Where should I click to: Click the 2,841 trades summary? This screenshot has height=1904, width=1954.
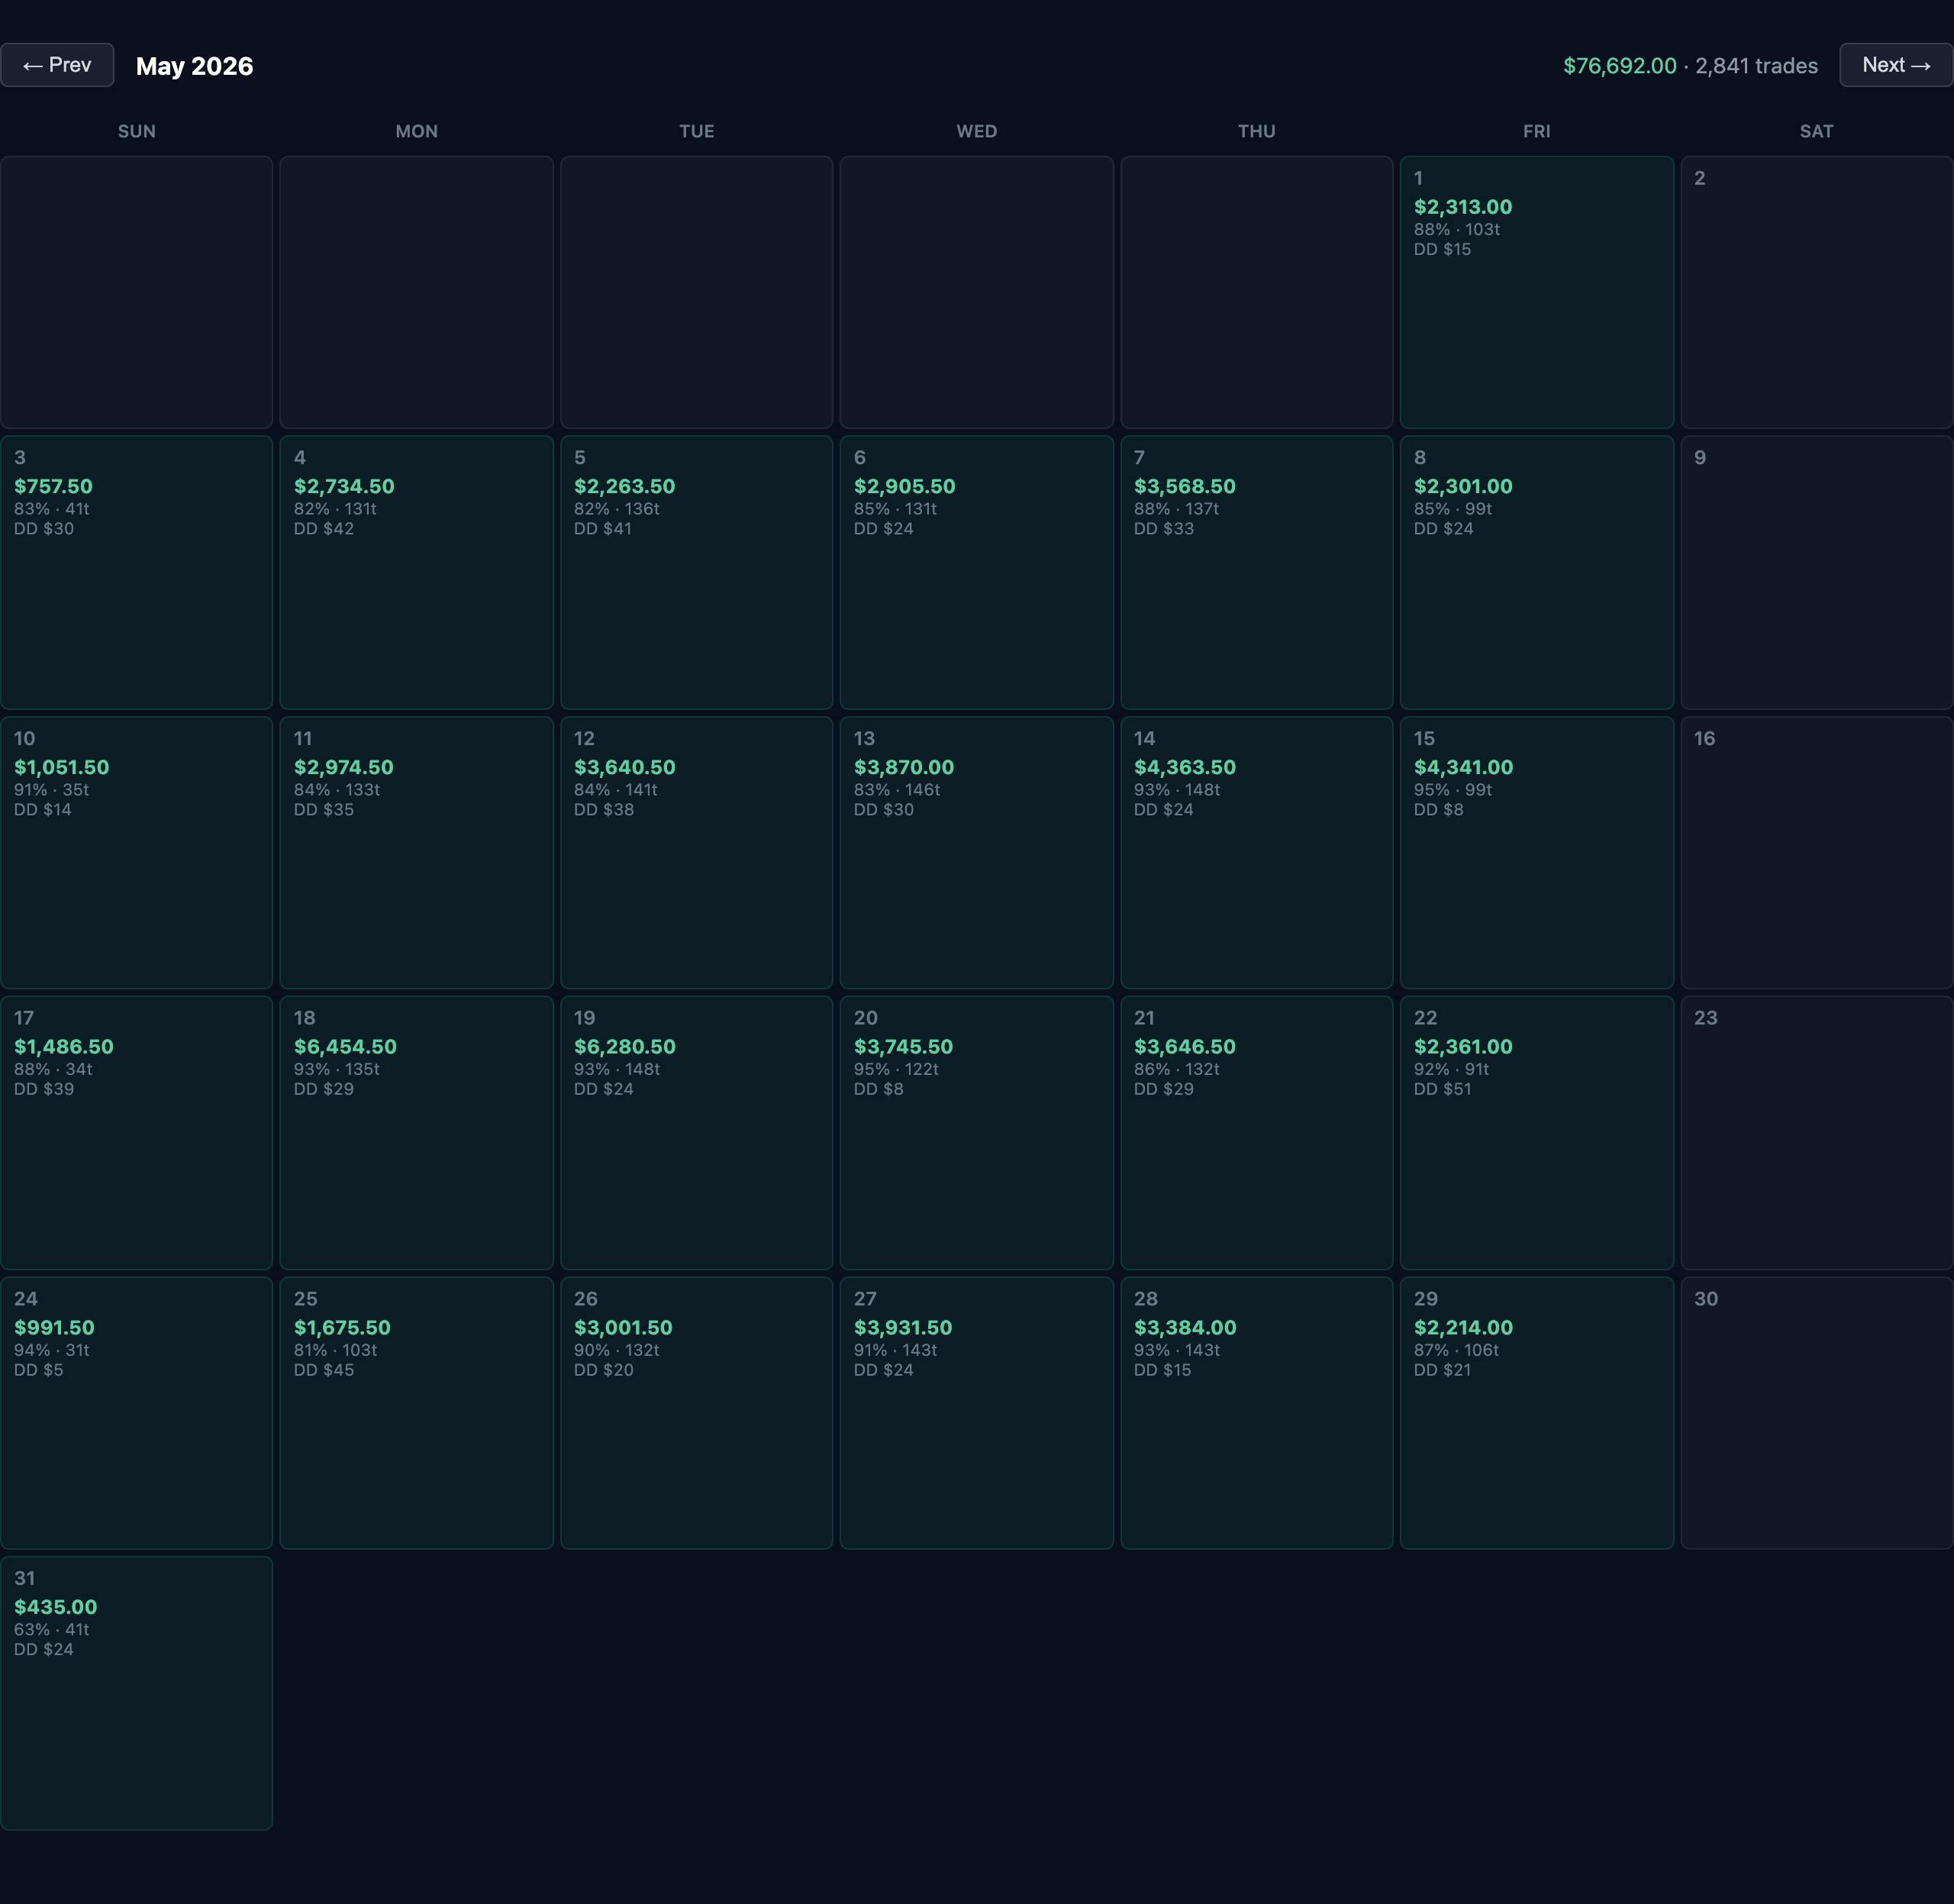[1756, 66]
